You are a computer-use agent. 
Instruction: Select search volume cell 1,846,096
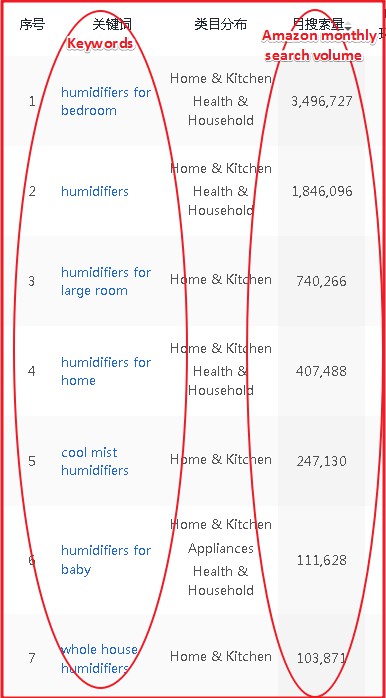coord(321,191)
